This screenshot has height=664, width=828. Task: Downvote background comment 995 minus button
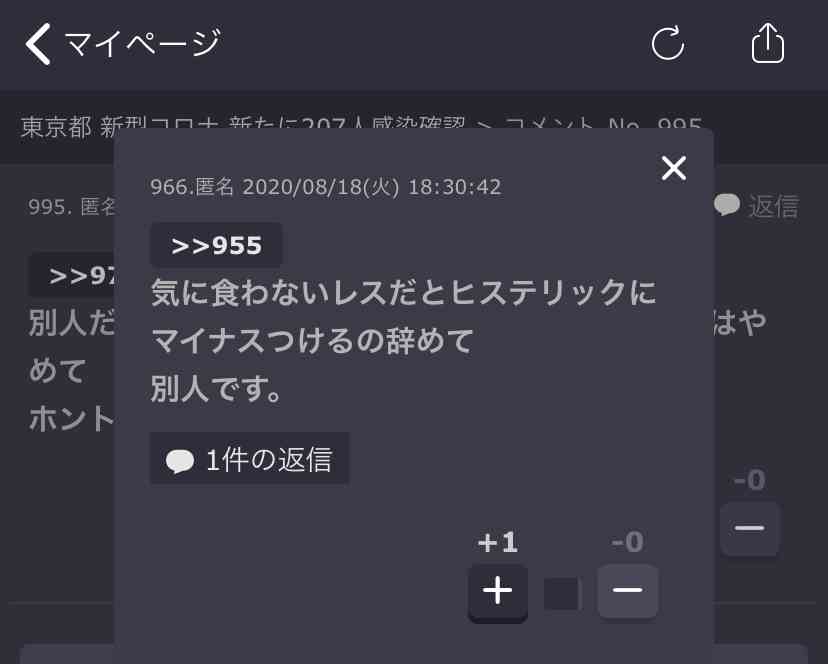[749, 528]
